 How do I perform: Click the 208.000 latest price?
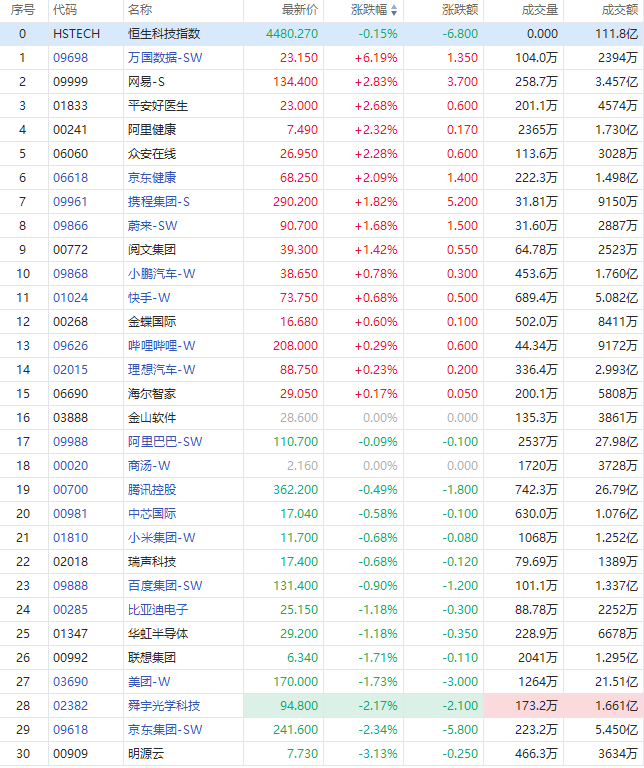click(x=295, y=346)
